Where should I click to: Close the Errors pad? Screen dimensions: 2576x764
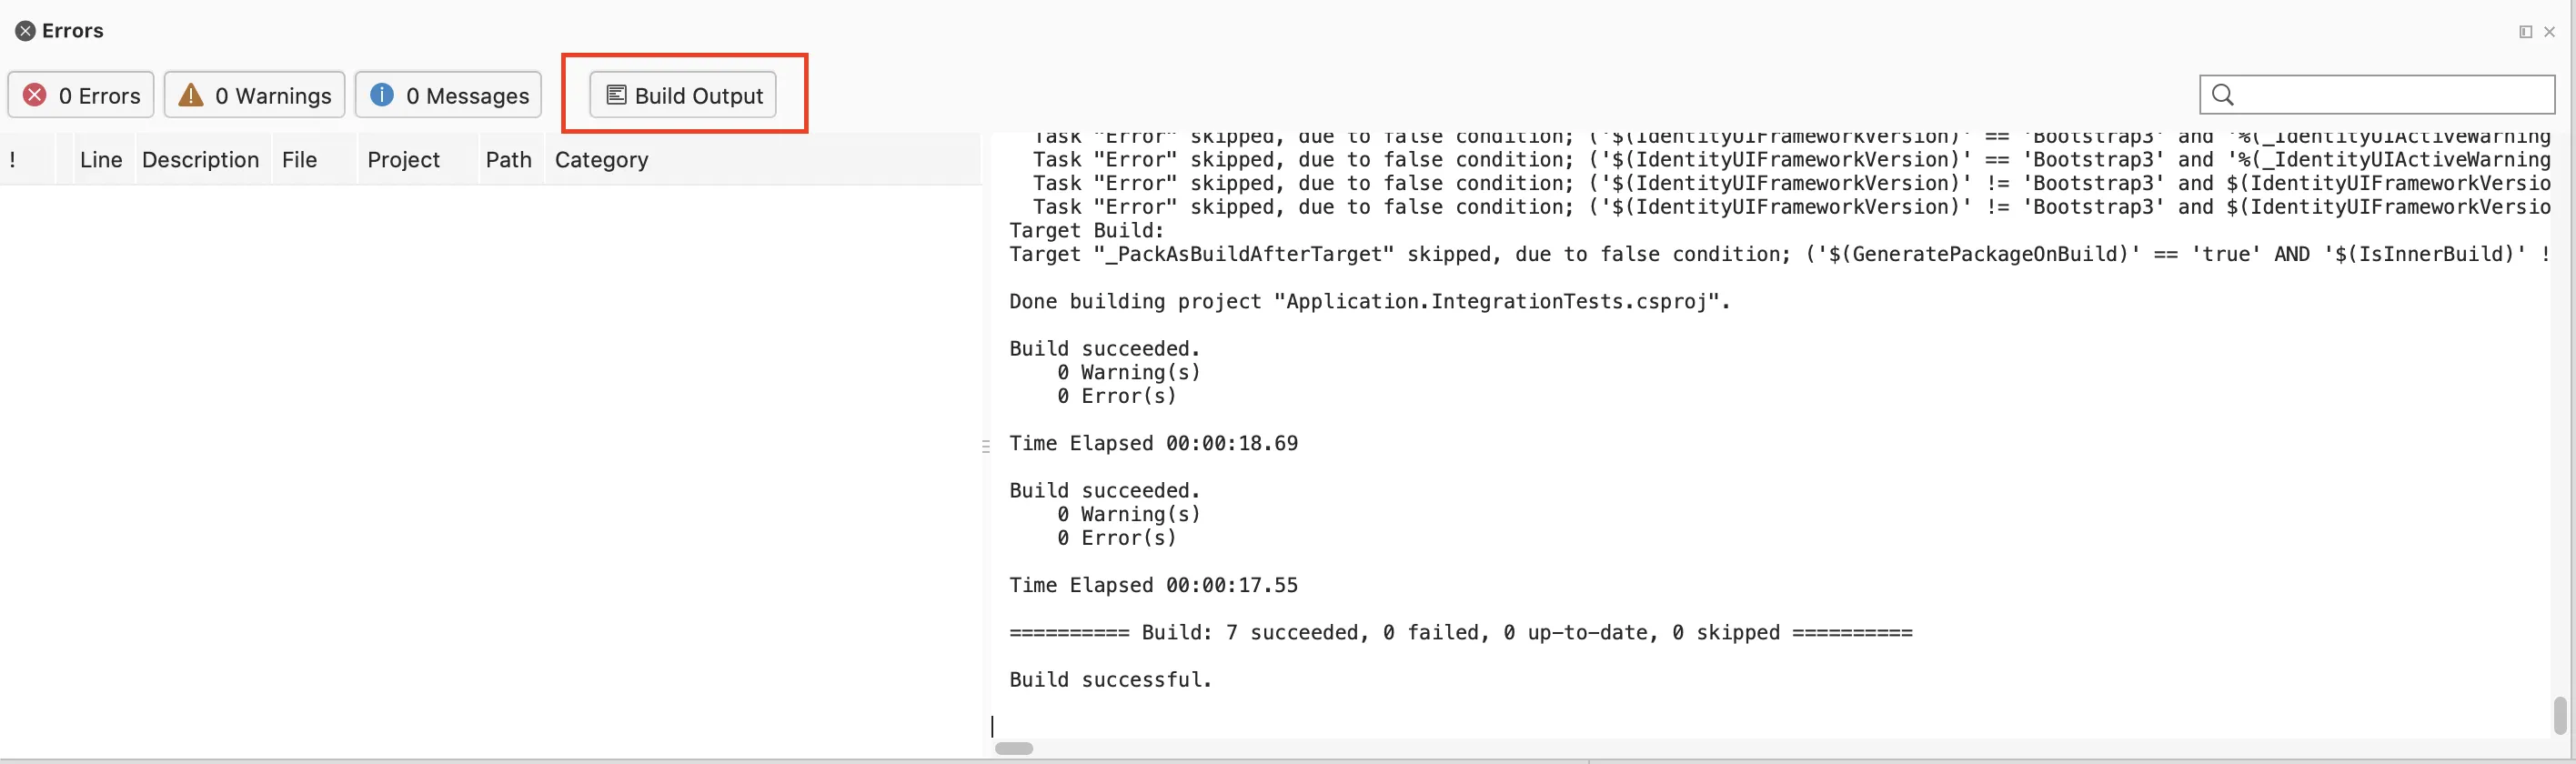click(x=2549, y=32)
